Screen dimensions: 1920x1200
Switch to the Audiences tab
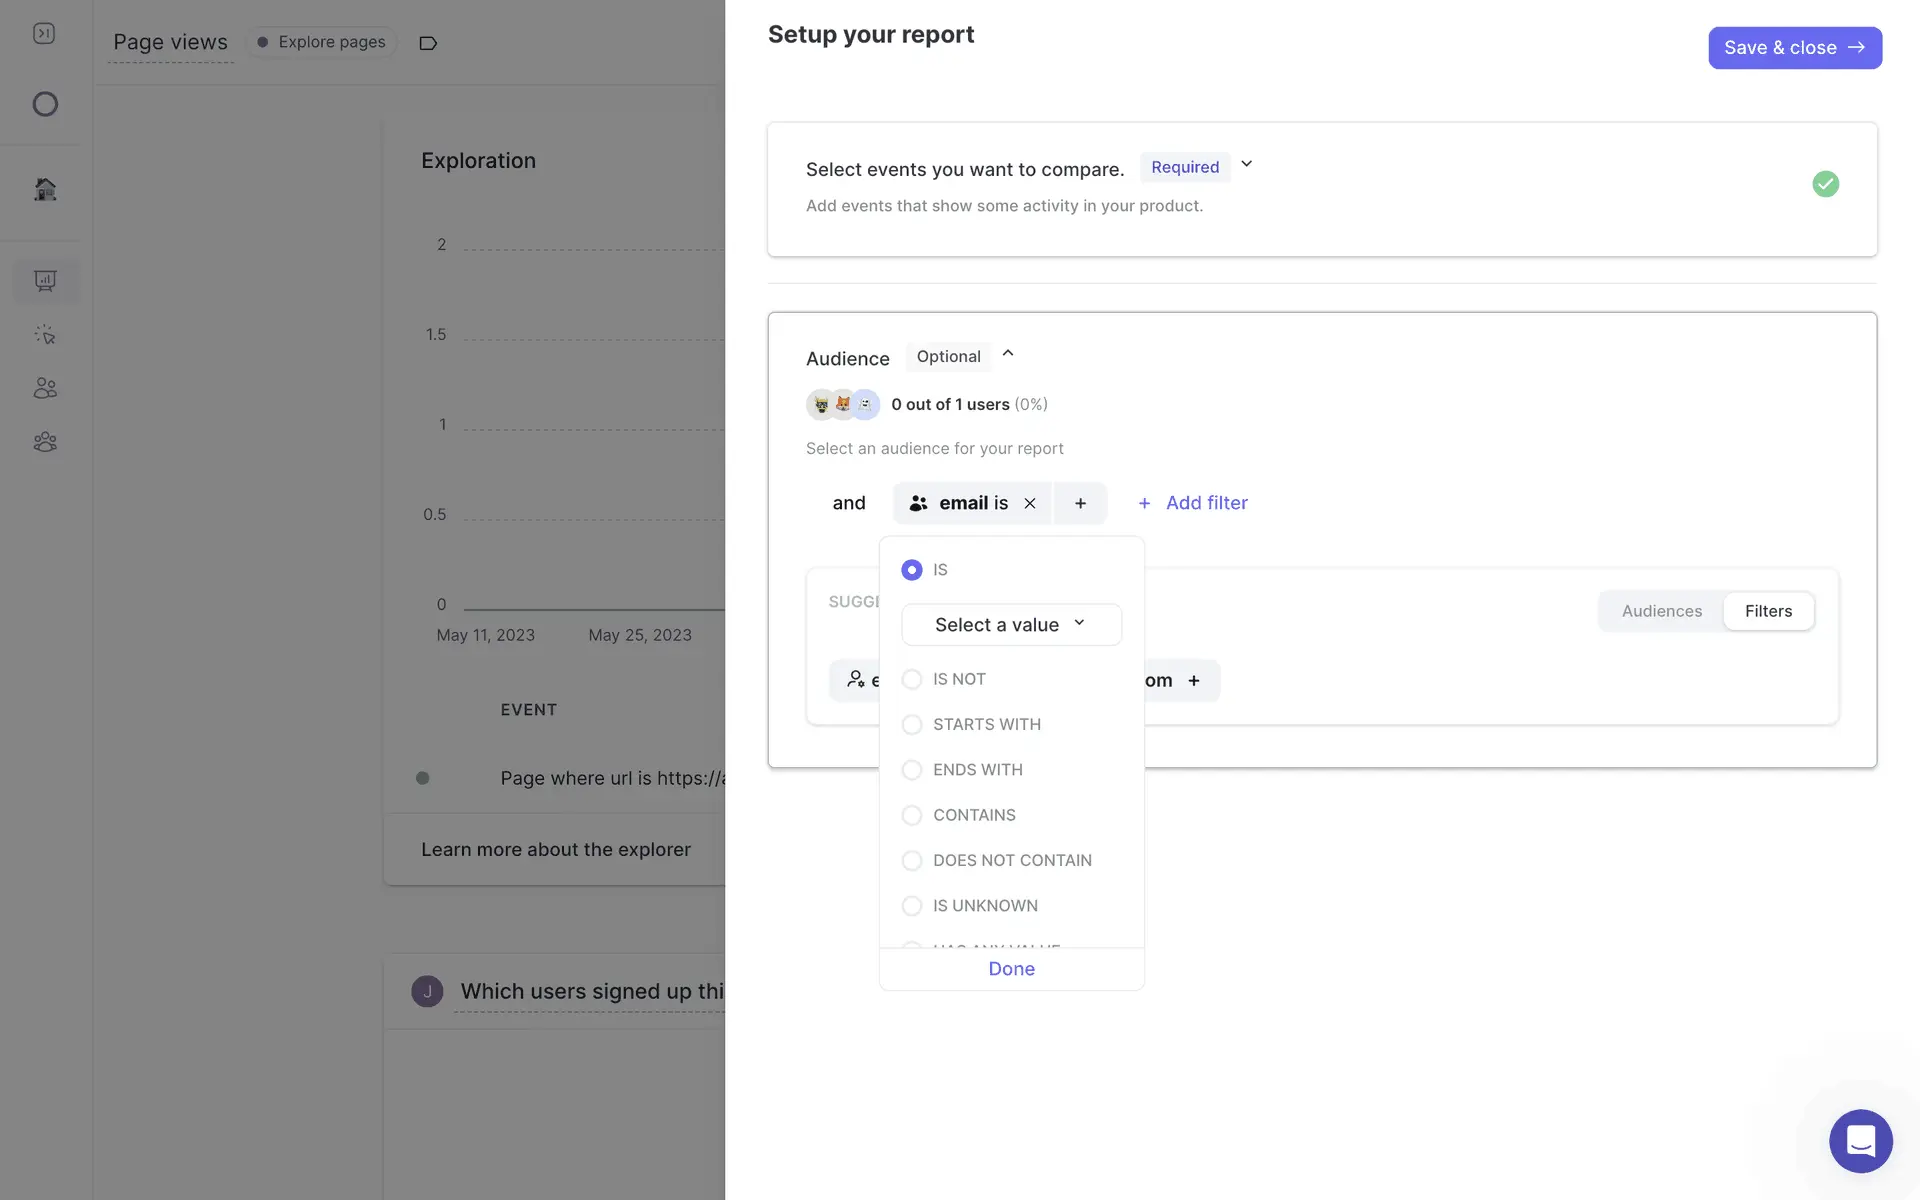point(1661,611)
